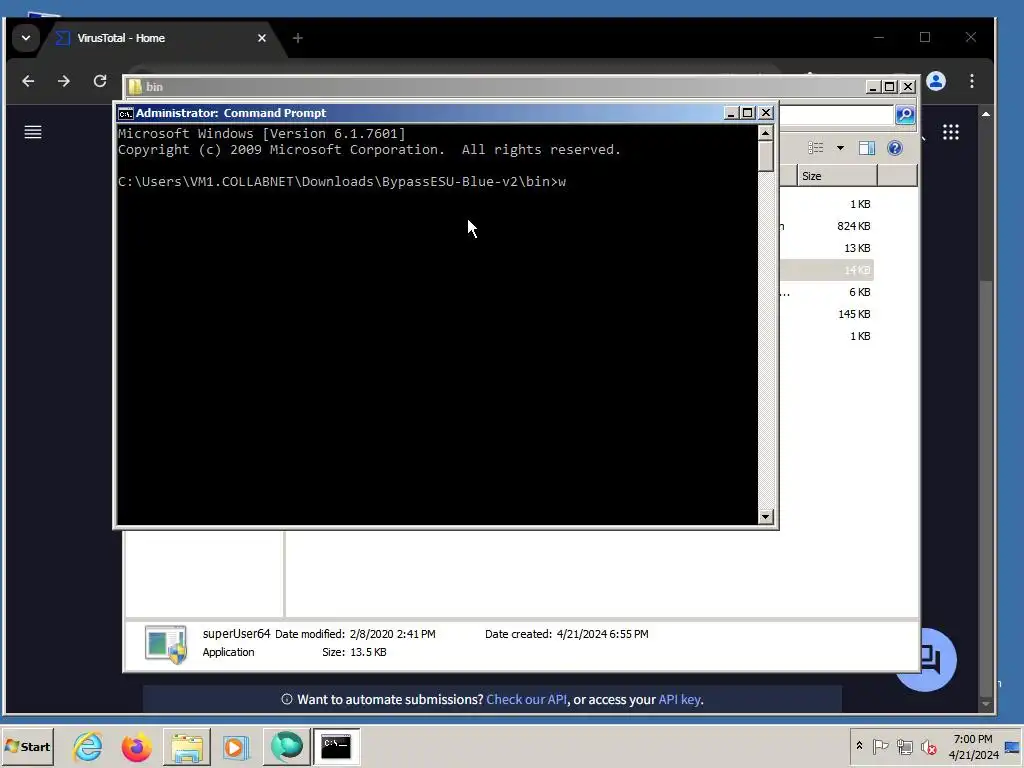
Task: Open the taskbar clock and date
Action: point(973,746)
